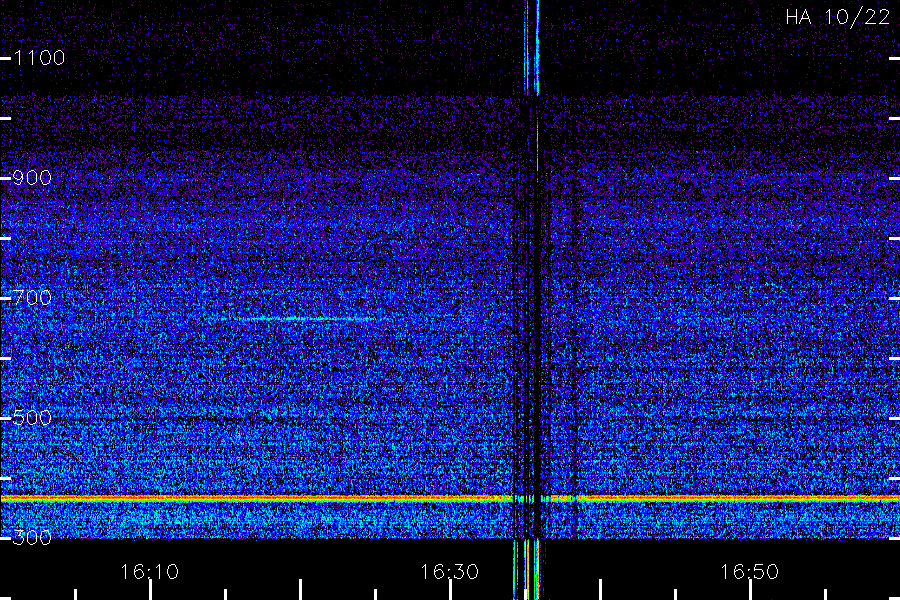Click the HA 10/22 date label
The width and height of the screenshot is (900, 600).
click(x=837, y=17)
